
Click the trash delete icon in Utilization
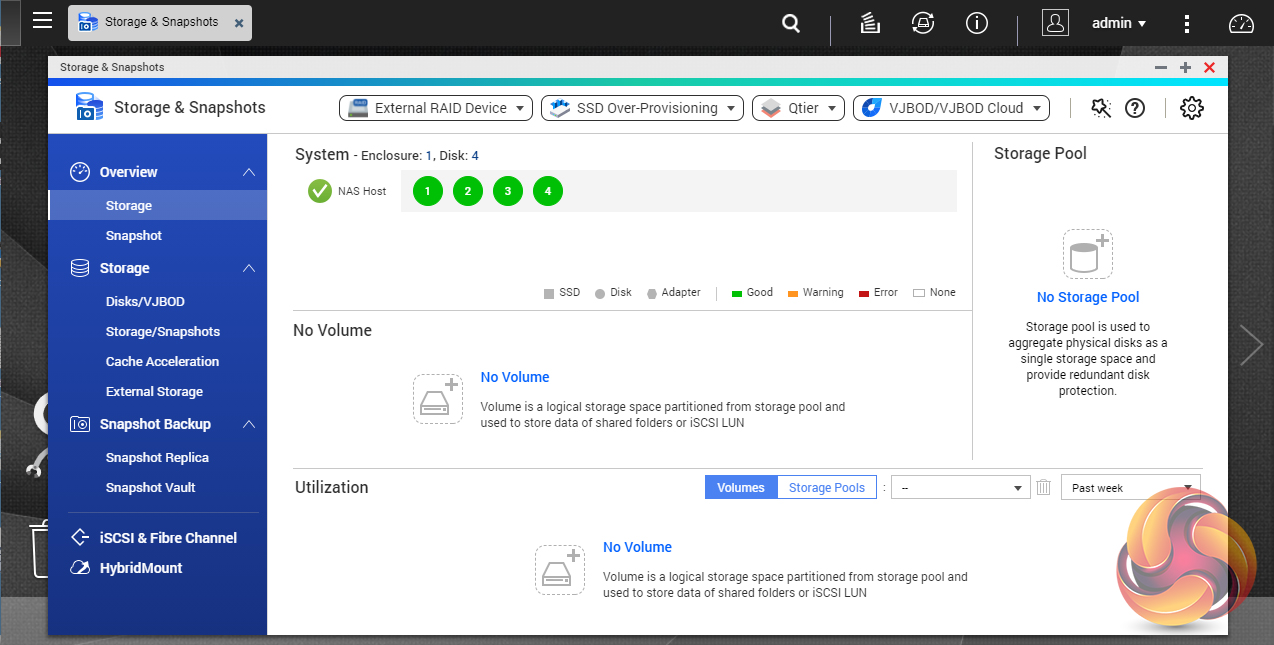pyautogui.click(x=1044, y=487)
